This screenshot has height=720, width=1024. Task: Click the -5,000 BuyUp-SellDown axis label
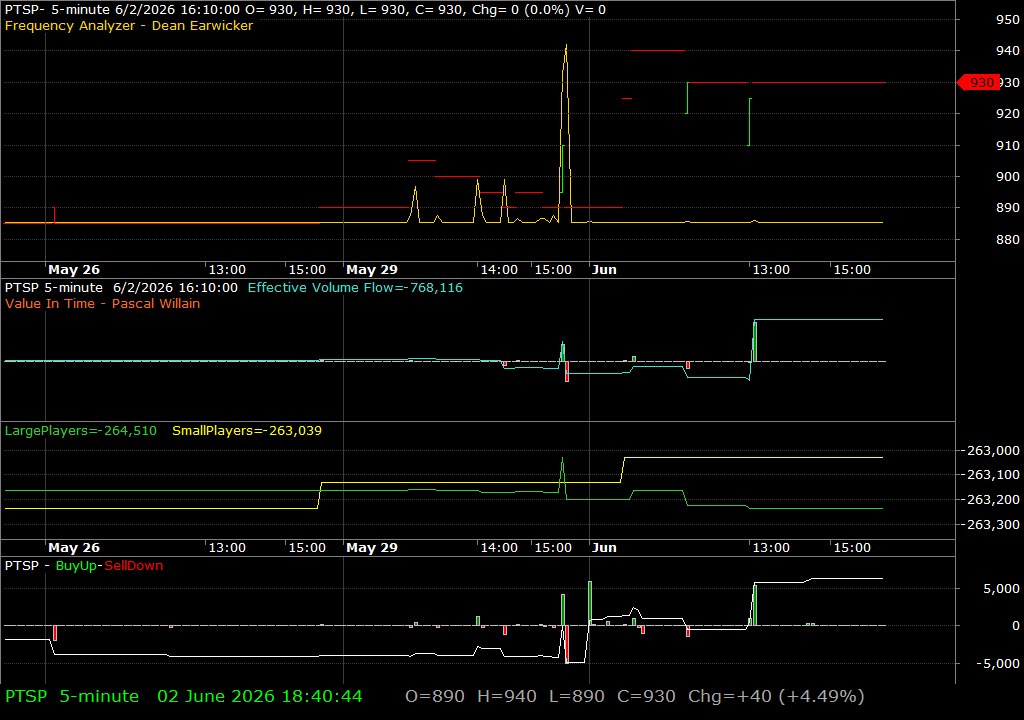[x=998, y=664]
